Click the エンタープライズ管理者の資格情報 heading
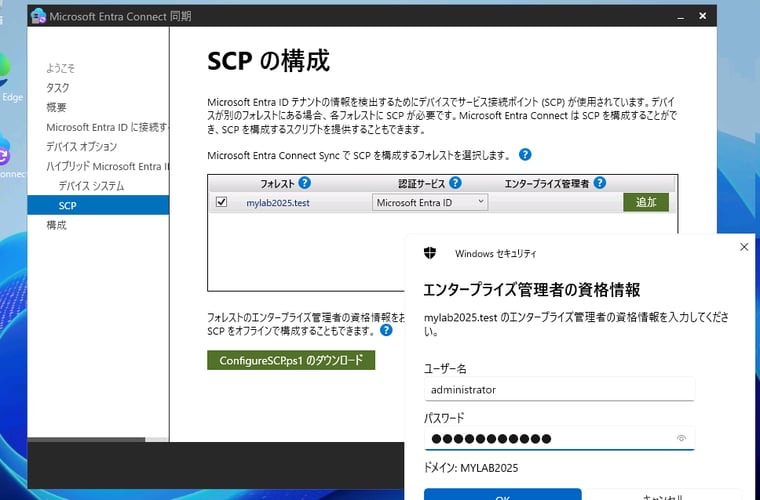This screenshot has height=500, width=760. point(532,290)
